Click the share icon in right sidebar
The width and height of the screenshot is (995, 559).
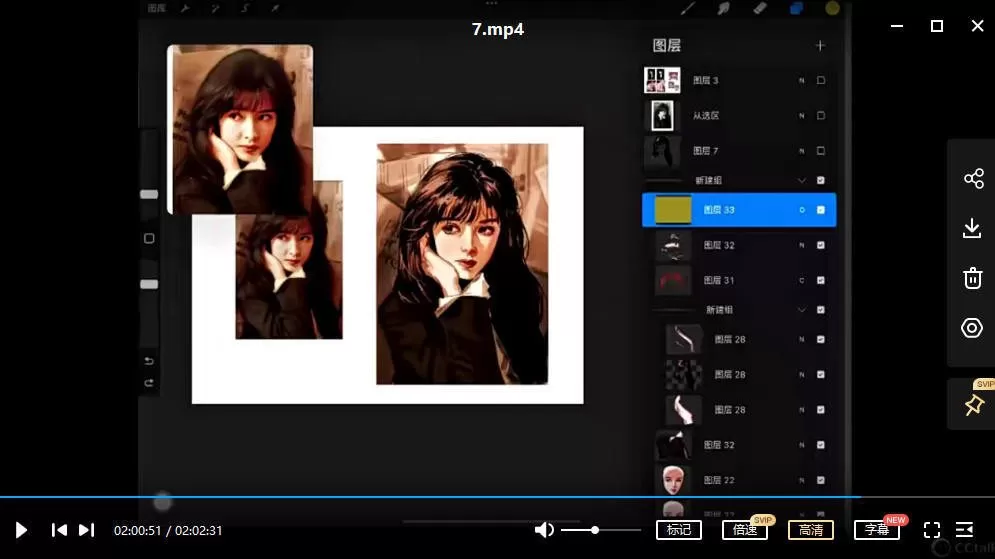point(972,179)
